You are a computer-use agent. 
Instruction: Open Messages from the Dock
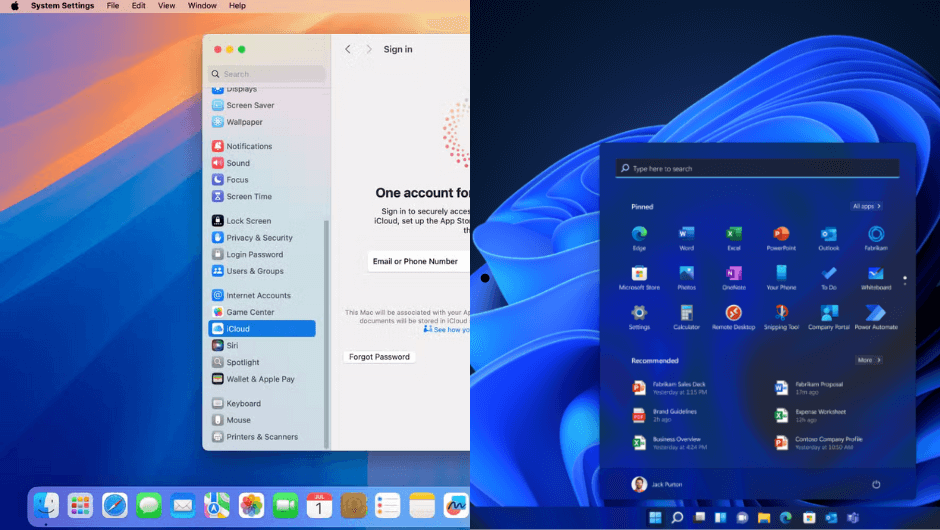149,506
